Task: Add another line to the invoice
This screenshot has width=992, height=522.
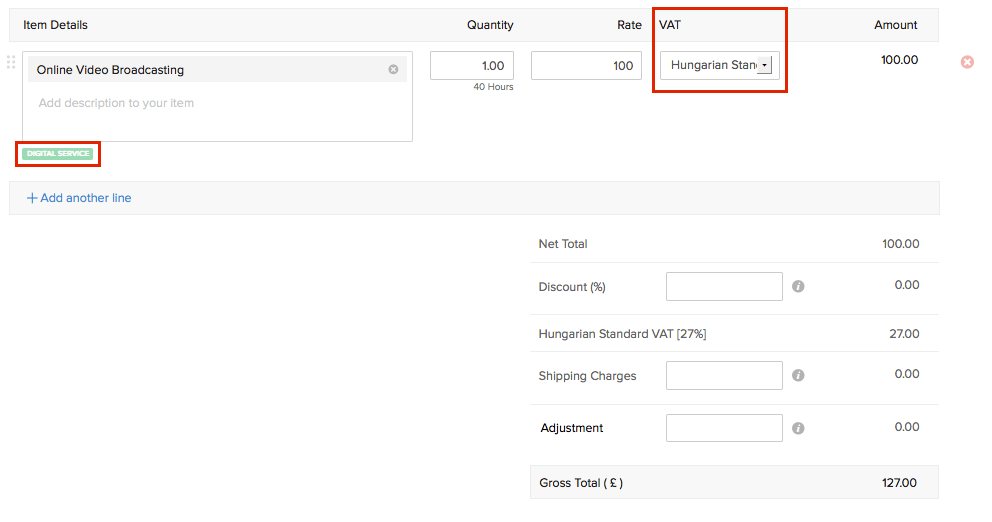Action: (79, 198)
